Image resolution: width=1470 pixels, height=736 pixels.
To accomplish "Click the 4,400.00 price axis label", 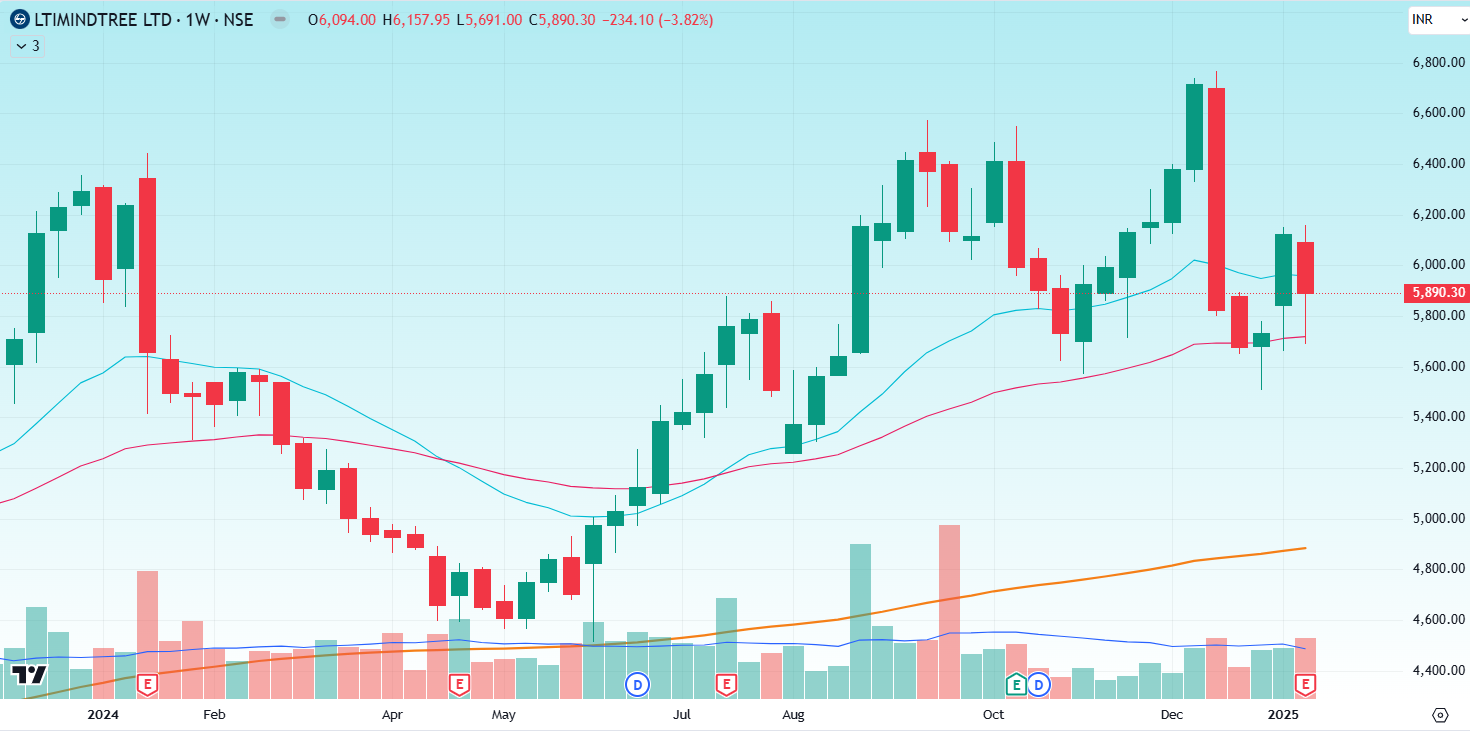I will coord(1437,670).
